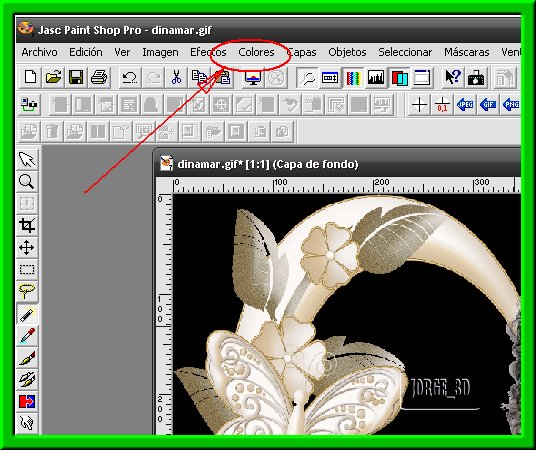Select the rectangular Selection tool
536x450 pixels.
(27, 270)
